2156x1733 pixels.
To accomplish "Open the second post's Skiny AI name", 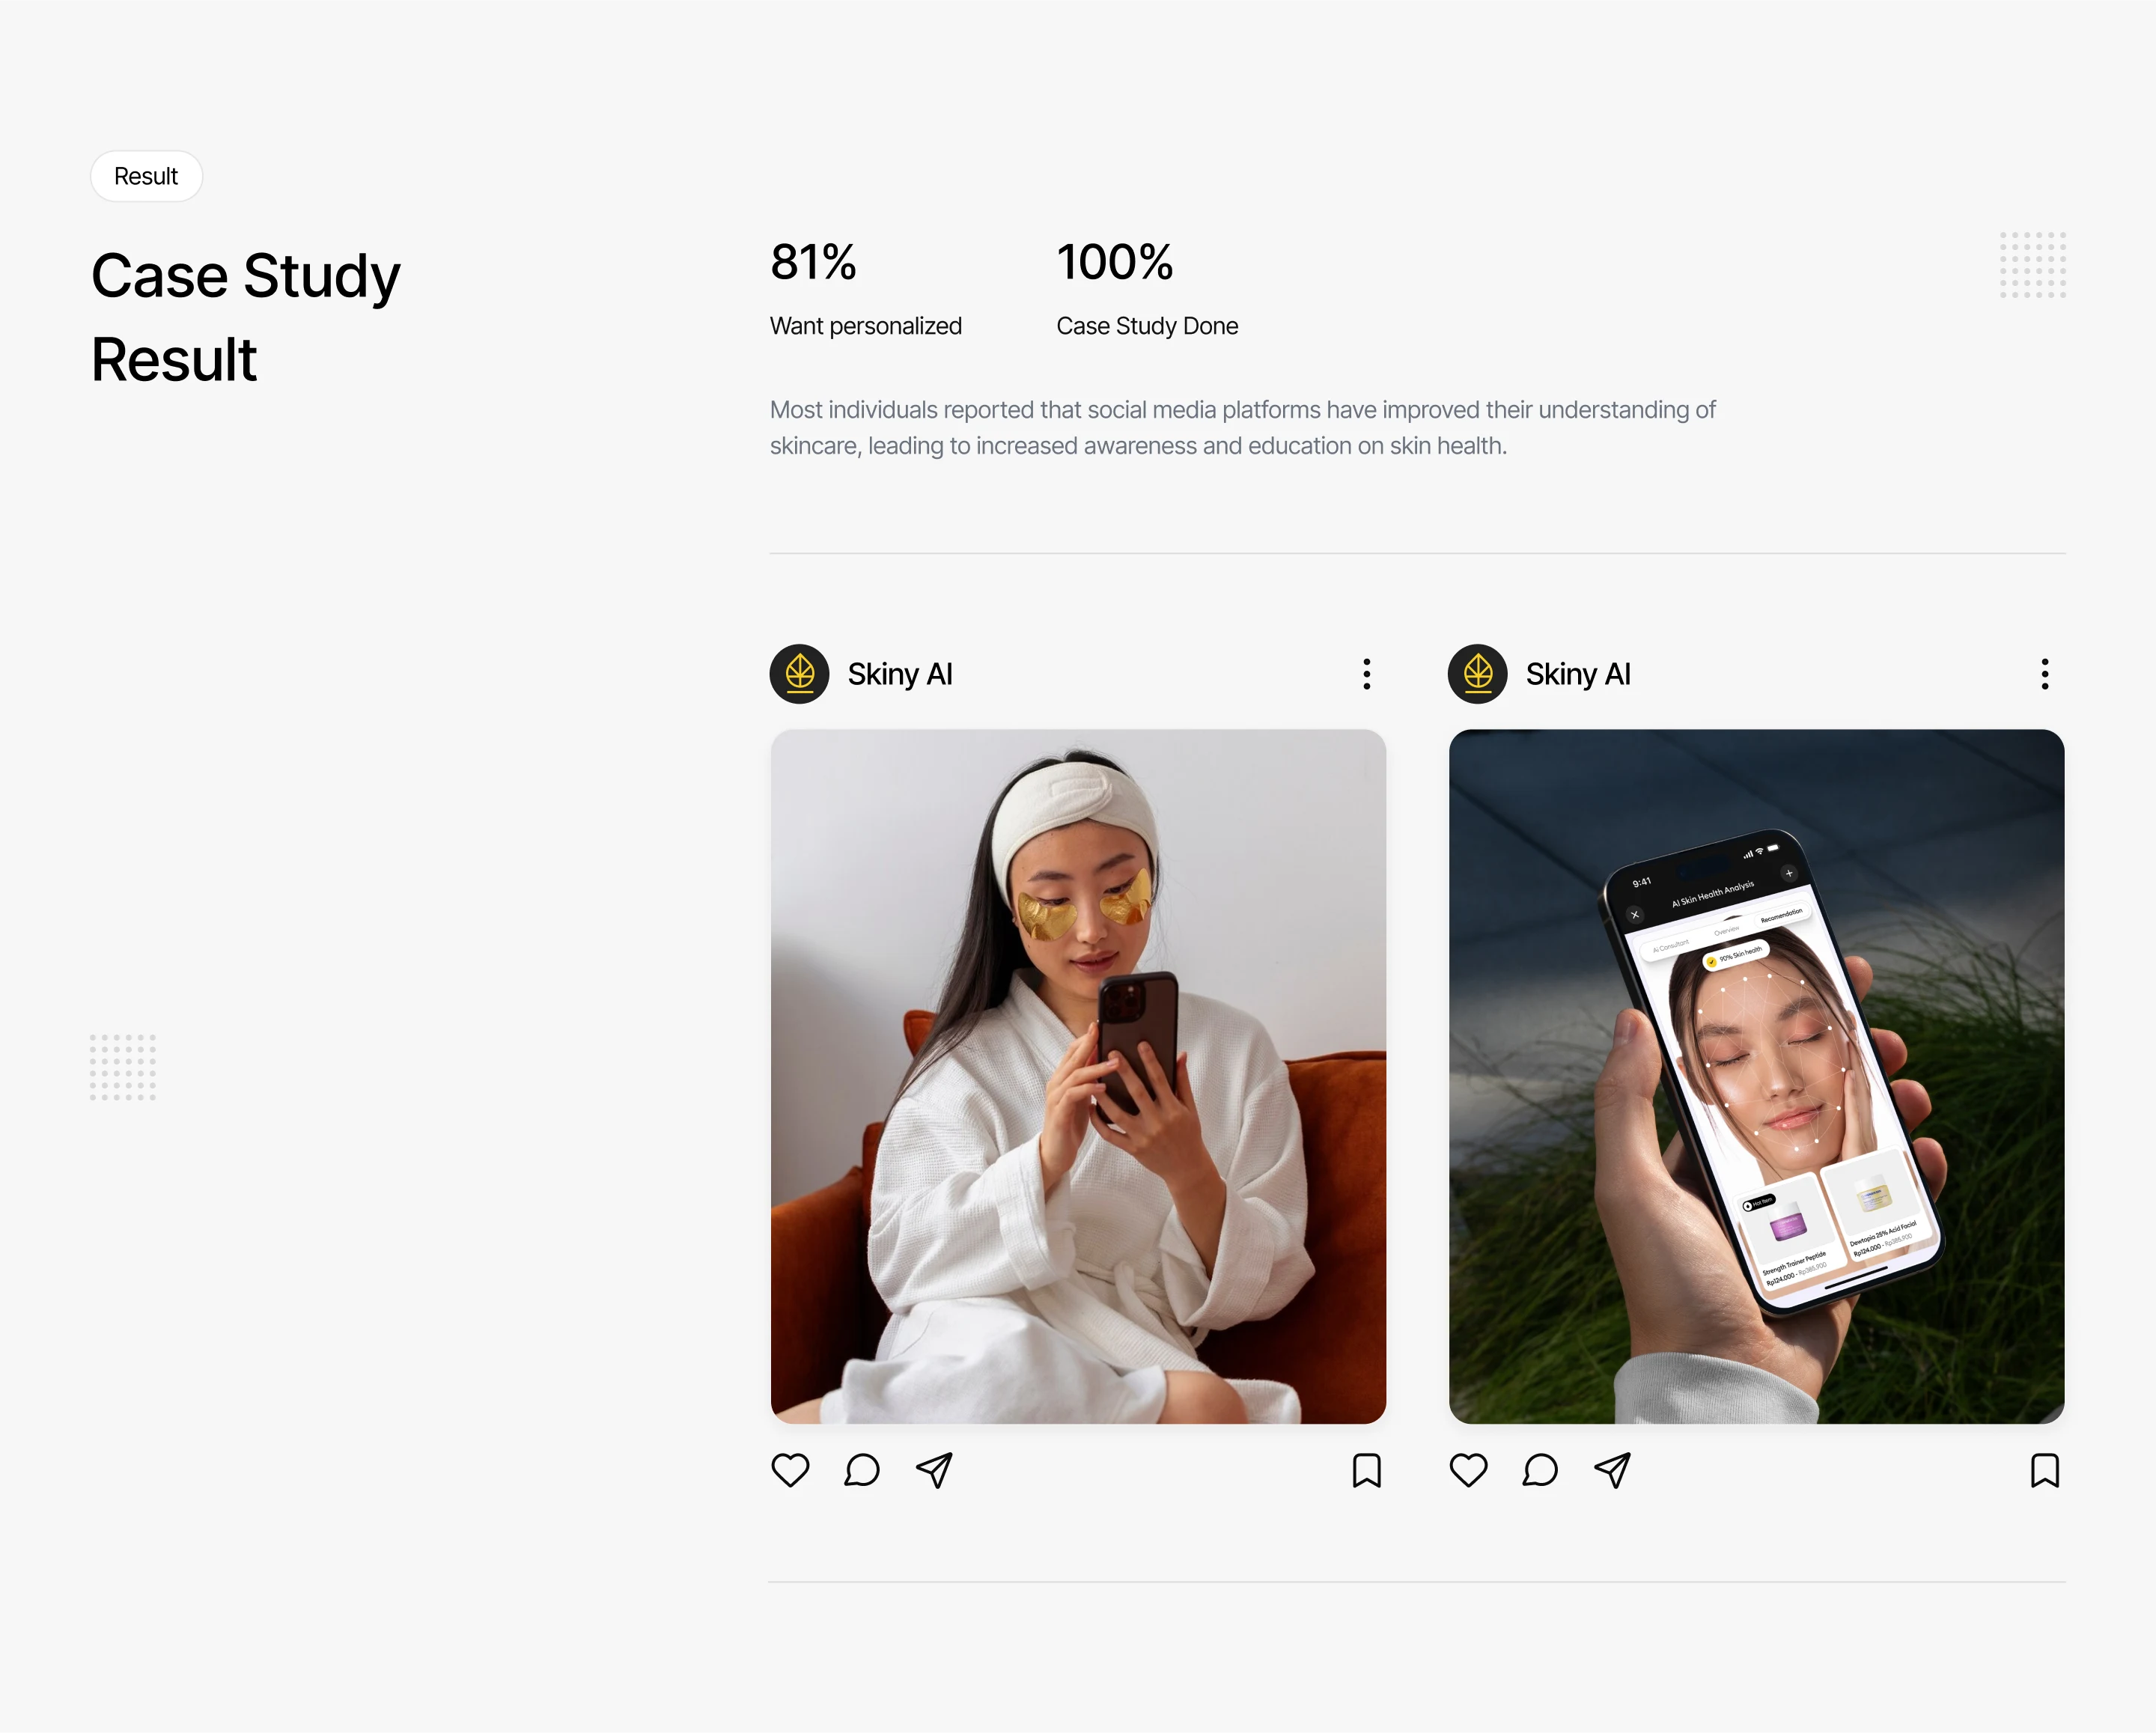I will (1578, 674).
